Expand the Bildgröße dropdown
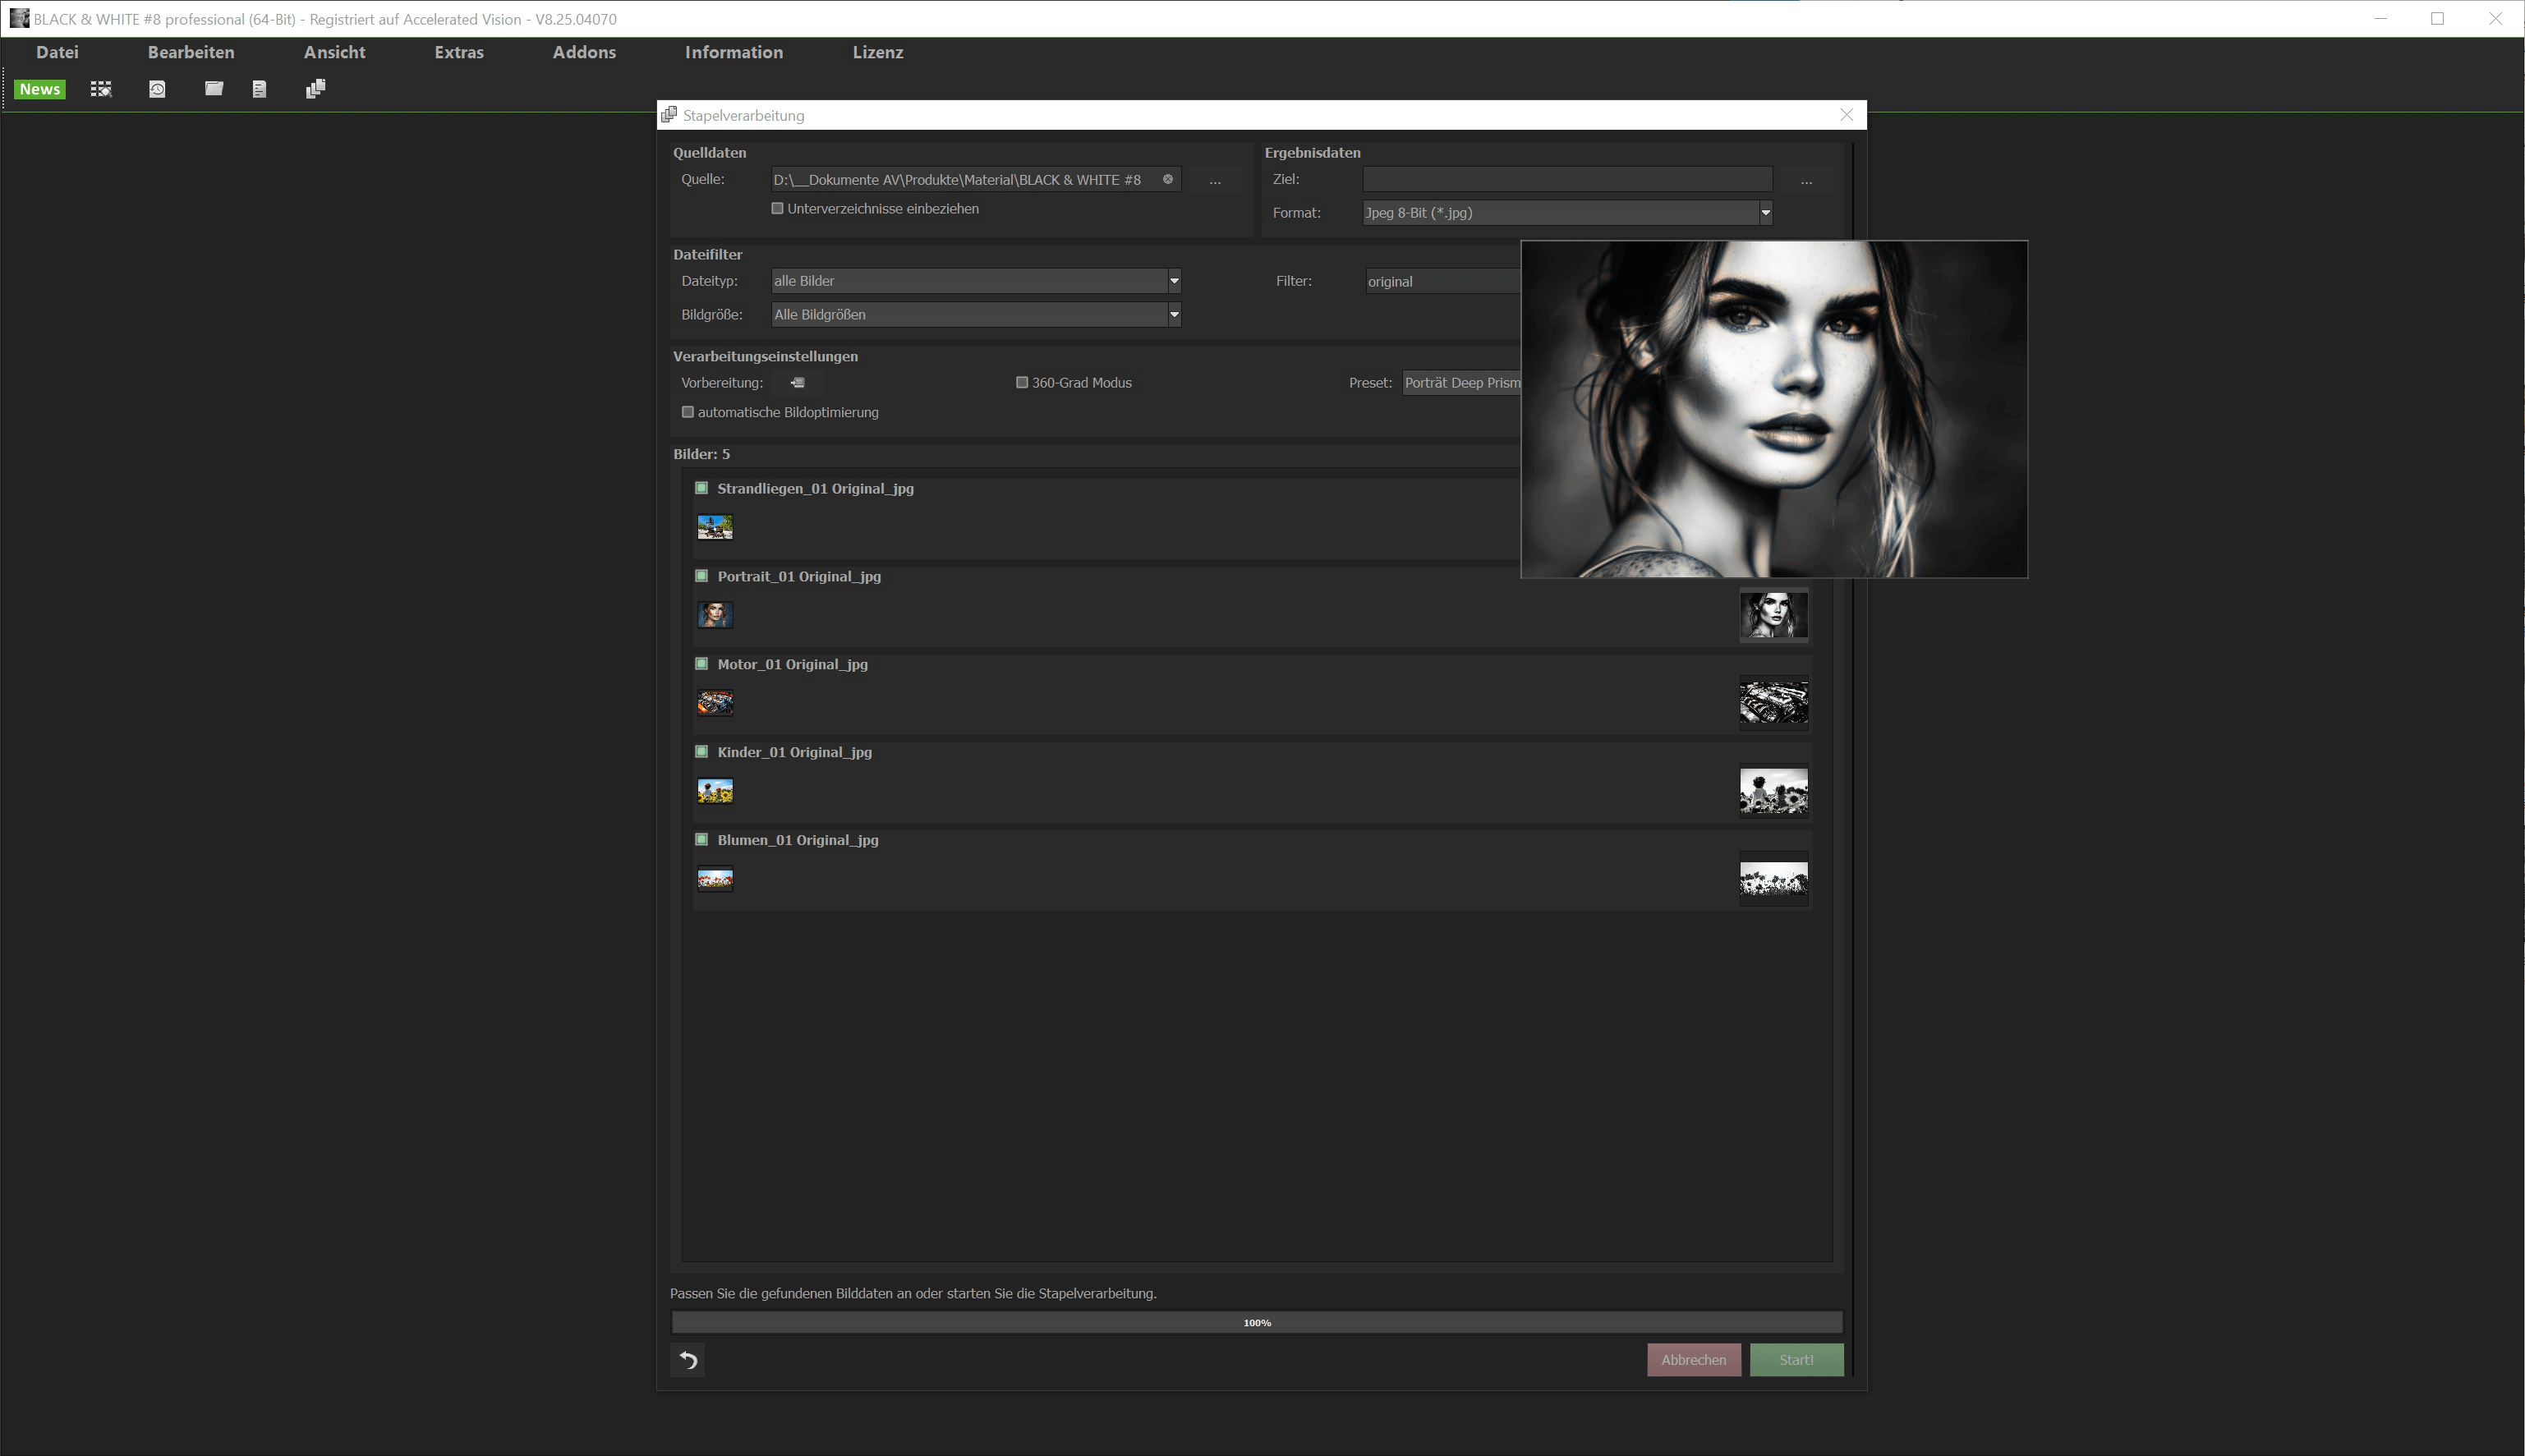Image resolution: width=2525 pixels, height=1456 pixels. click(1174, 315)
